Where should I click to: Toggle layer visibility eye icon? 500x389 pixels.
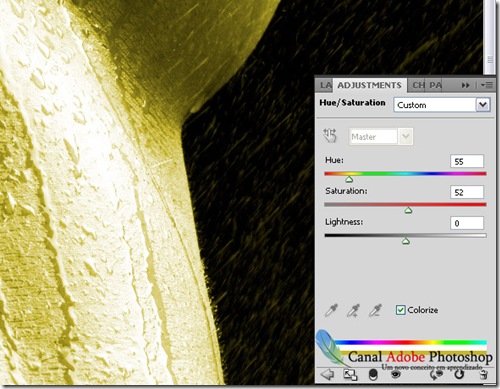396,374
